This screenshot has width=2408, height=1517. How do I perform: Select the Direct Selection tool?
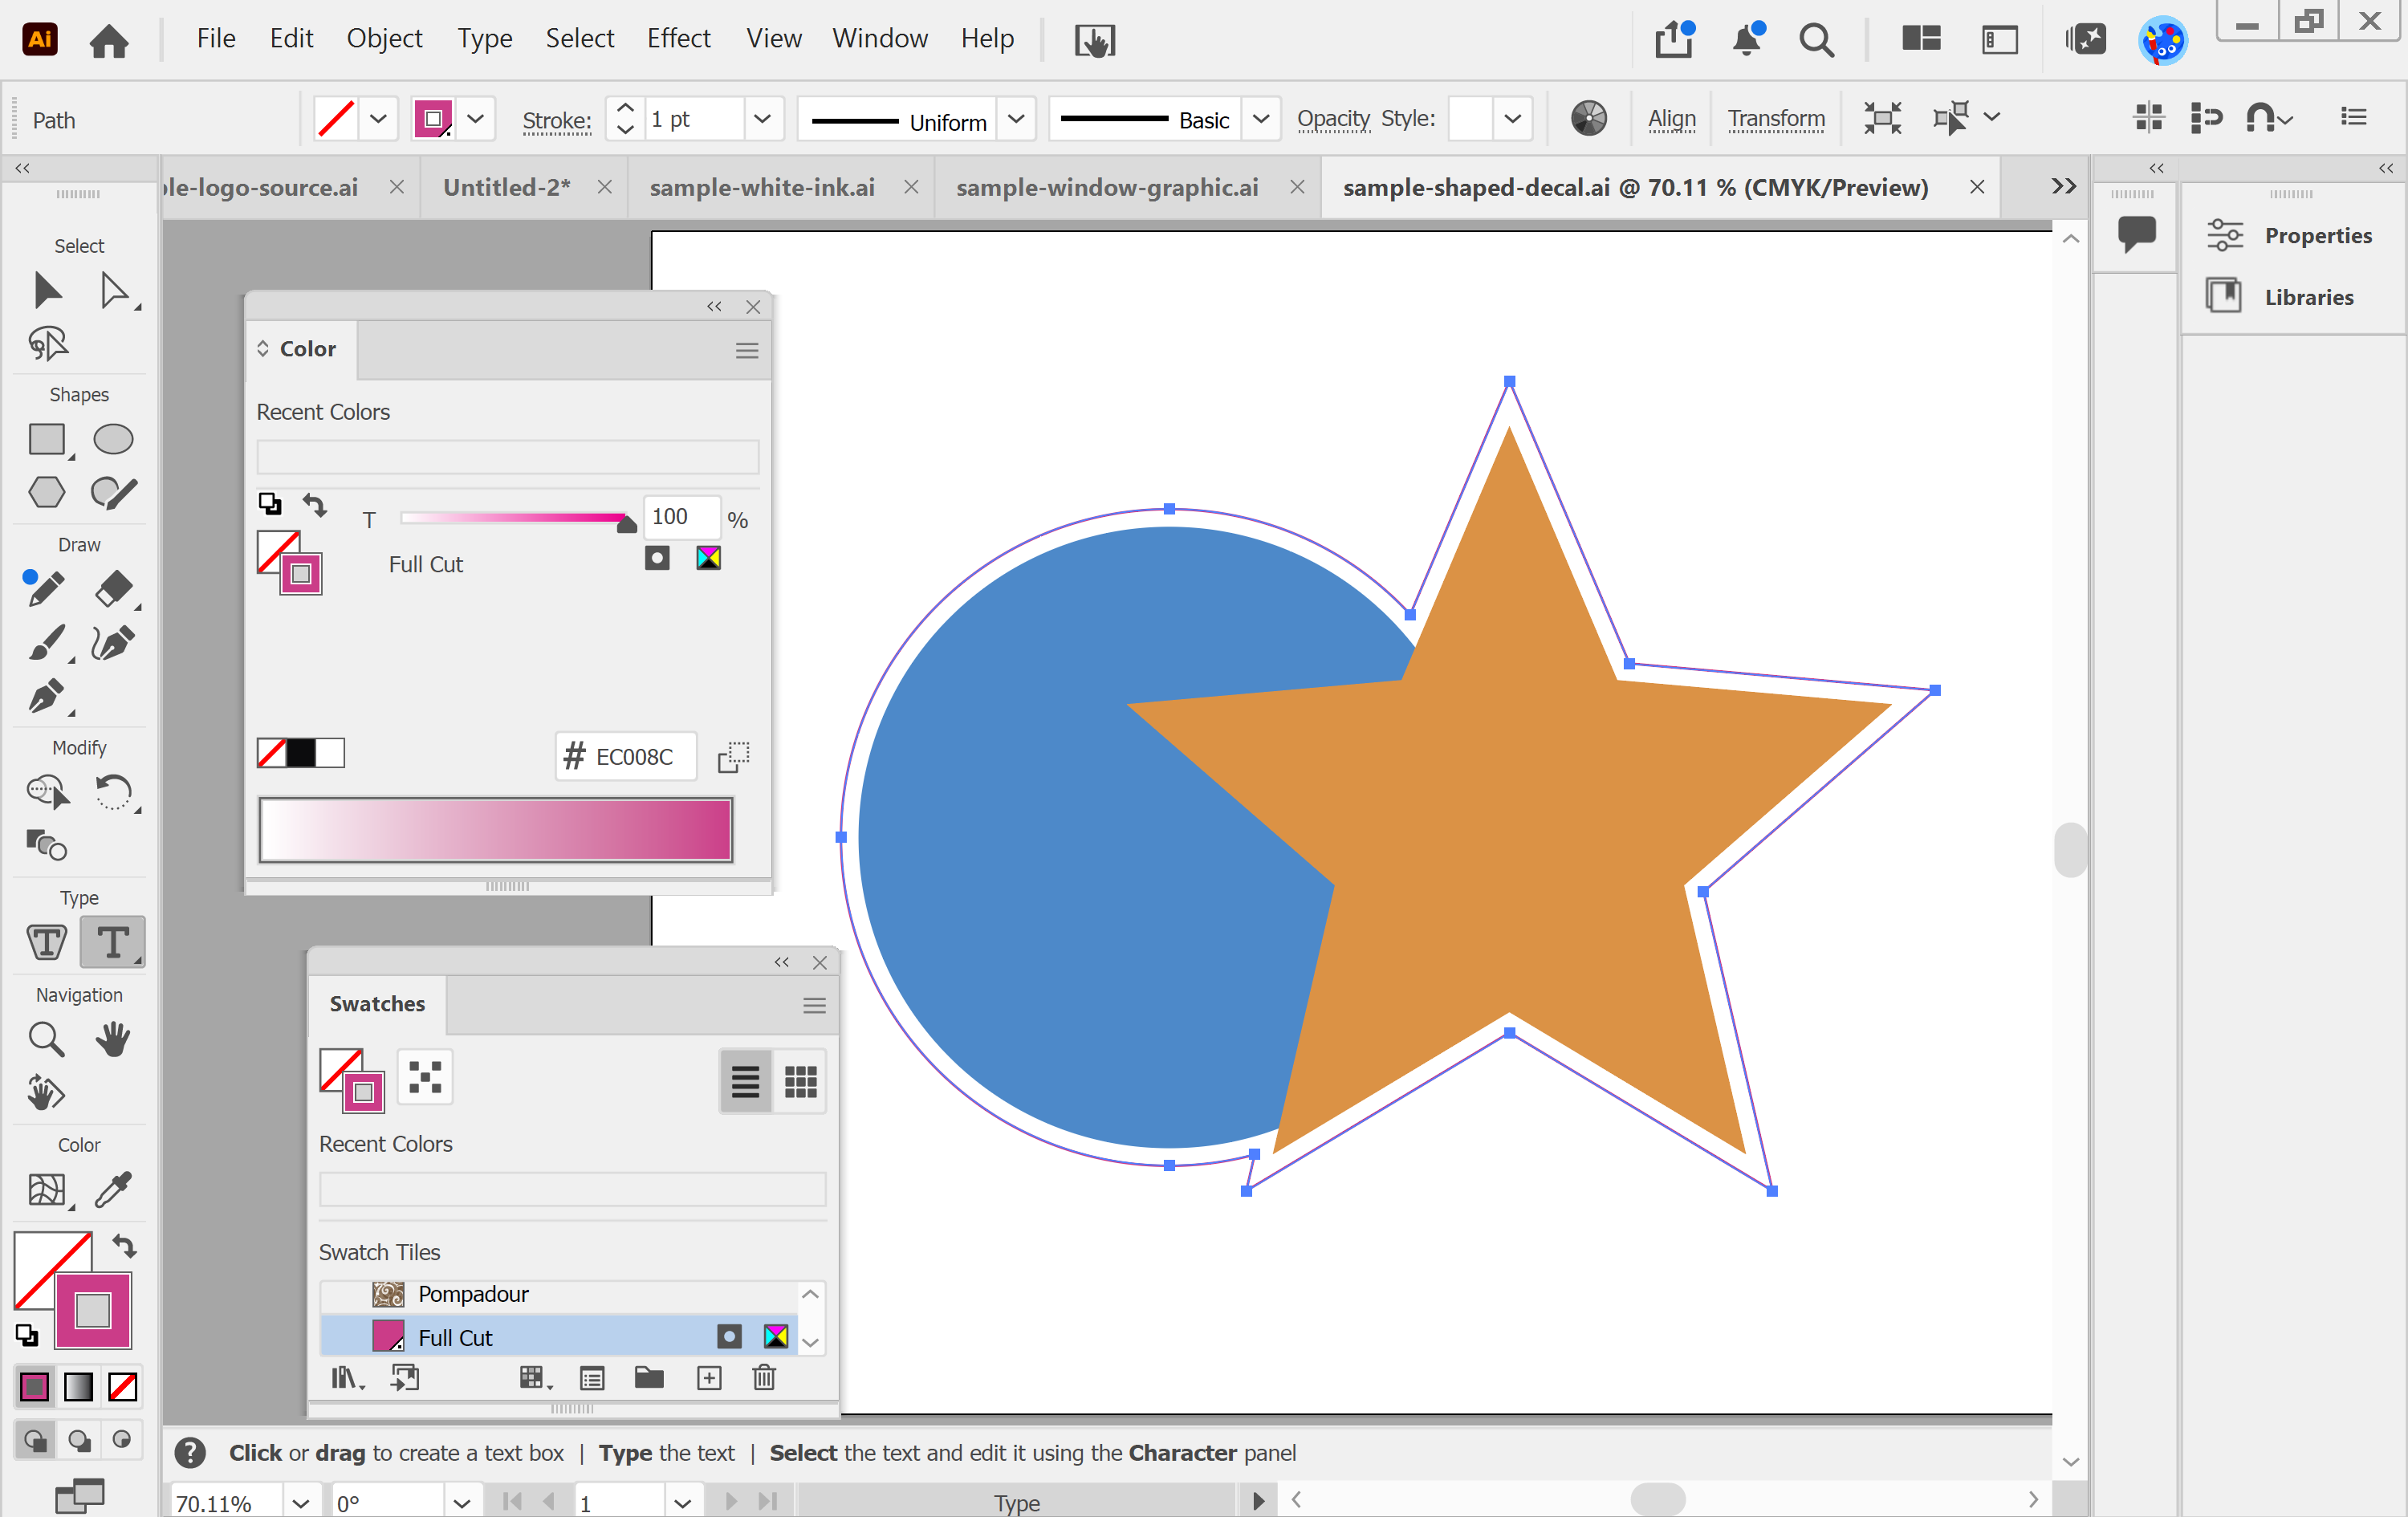pos(114,290)
